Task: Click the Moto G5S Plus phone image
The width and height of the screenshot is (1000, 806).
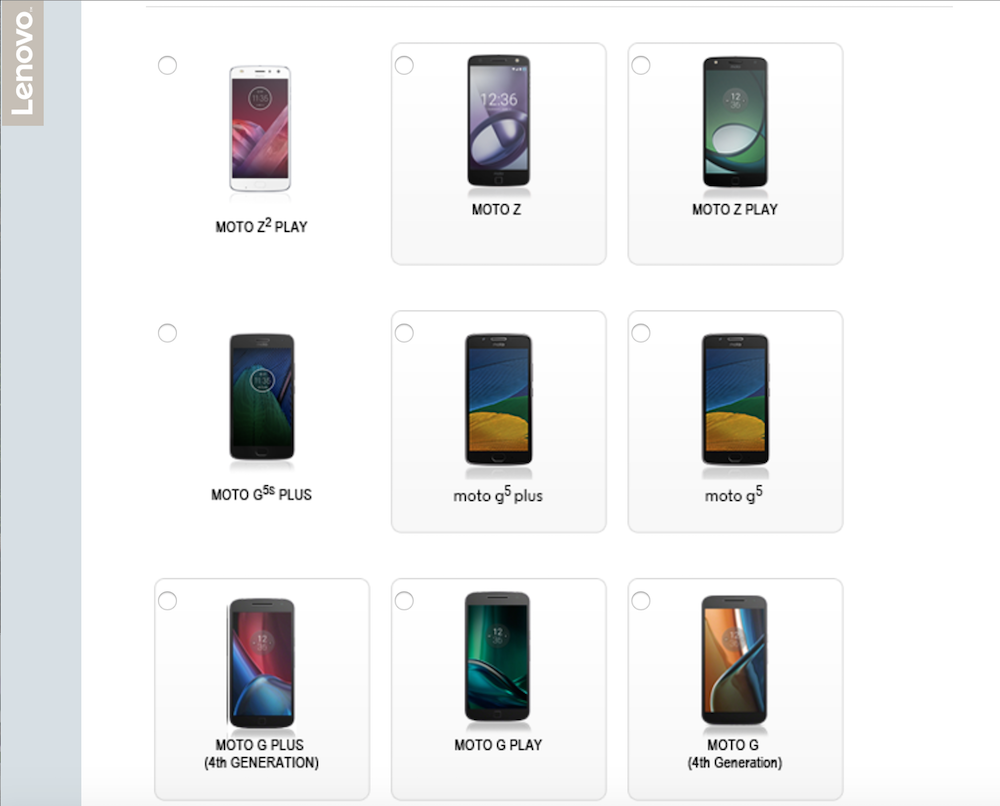Action: tap(261, 397)
